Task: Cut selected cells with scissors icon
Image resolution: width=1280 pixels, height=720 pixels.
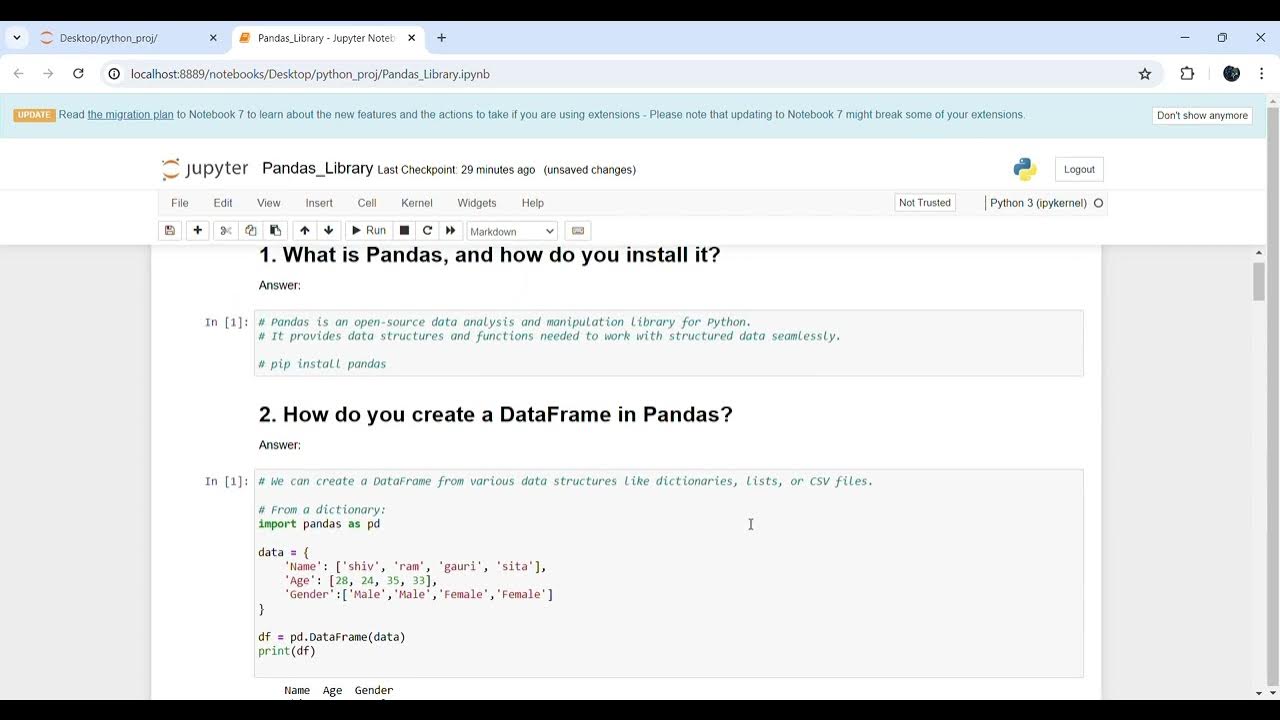Action: pos(226,230)
